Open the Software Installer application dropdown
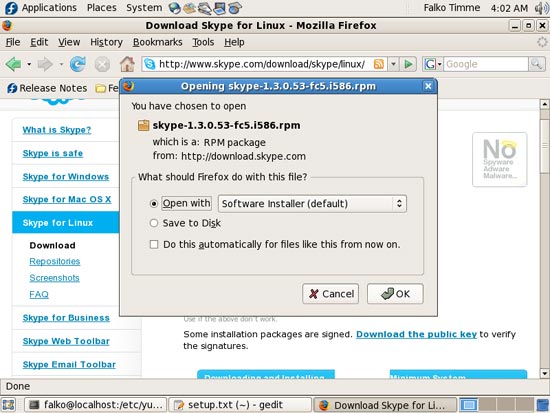The width and height of the screenshot is (550, 413). tap(312, 204)
